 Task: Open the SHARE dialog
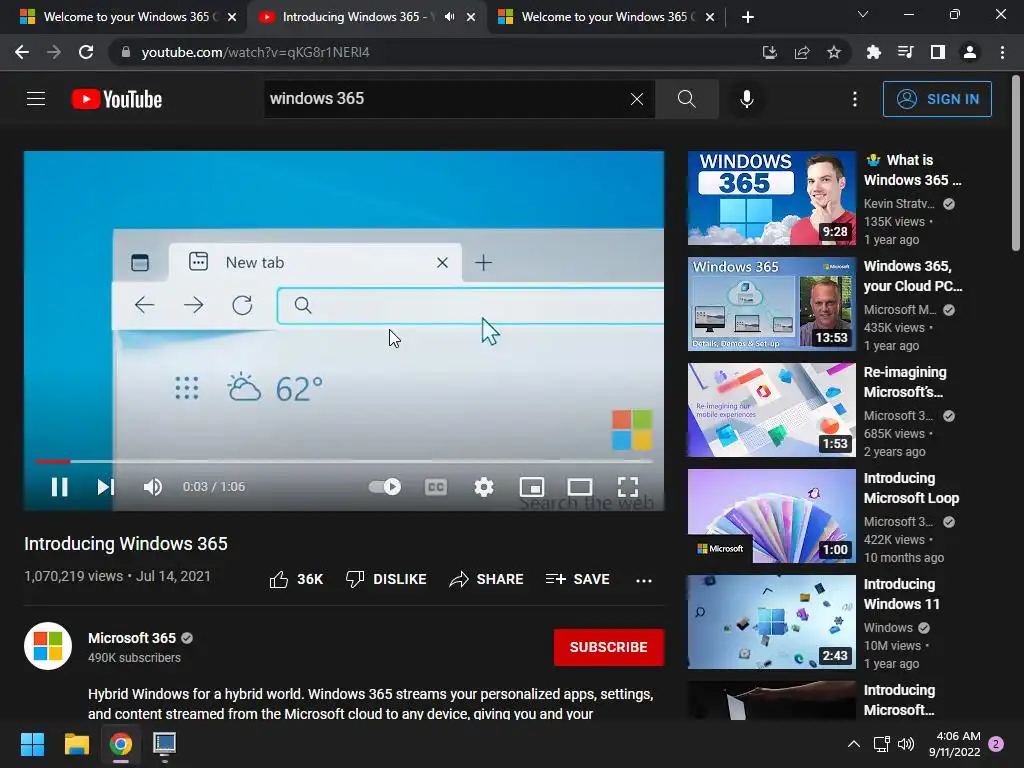(486, 579)
